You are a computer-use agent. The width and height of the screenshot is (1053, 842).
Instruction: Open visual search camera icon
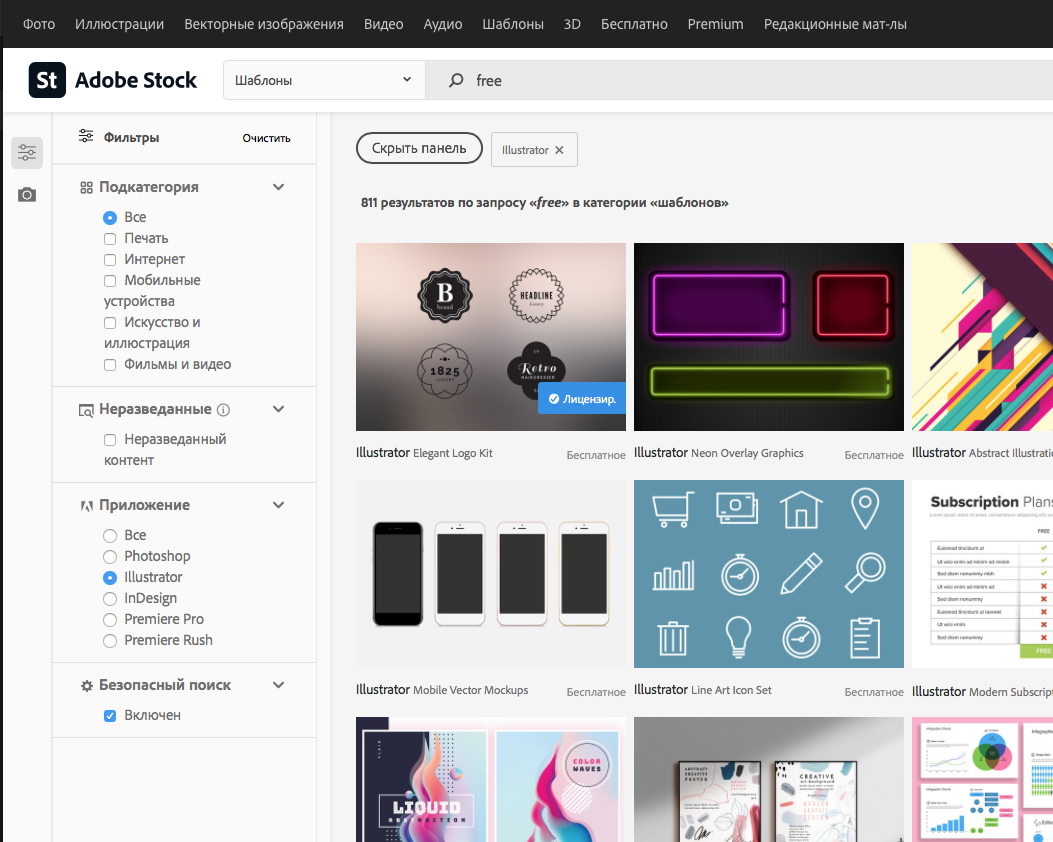(x=27, y=195)
